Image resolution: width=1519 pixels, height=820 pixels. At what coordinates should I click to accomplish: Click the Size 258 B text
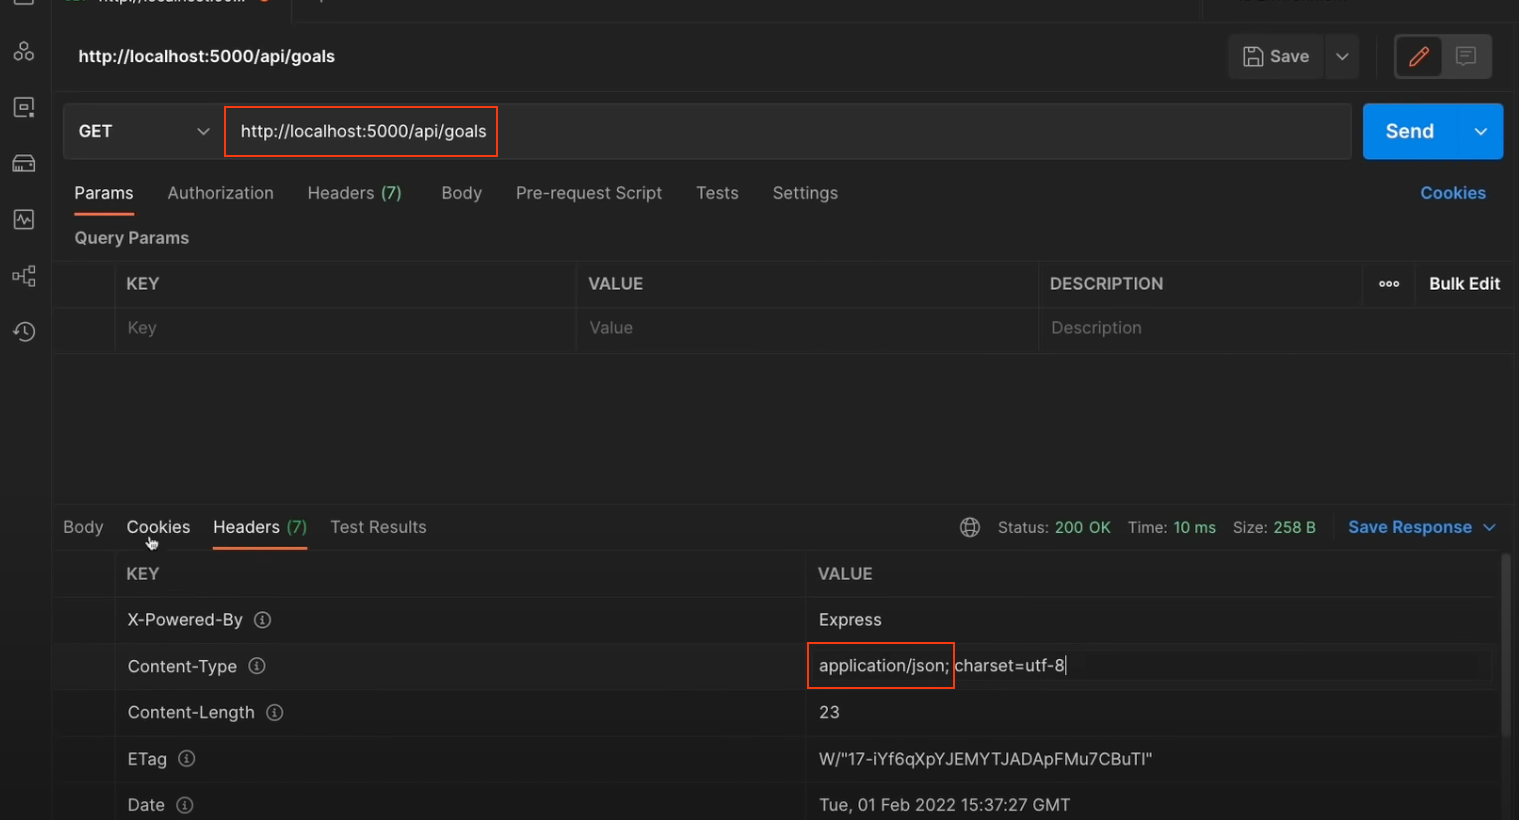click(x=1274, y=527)
